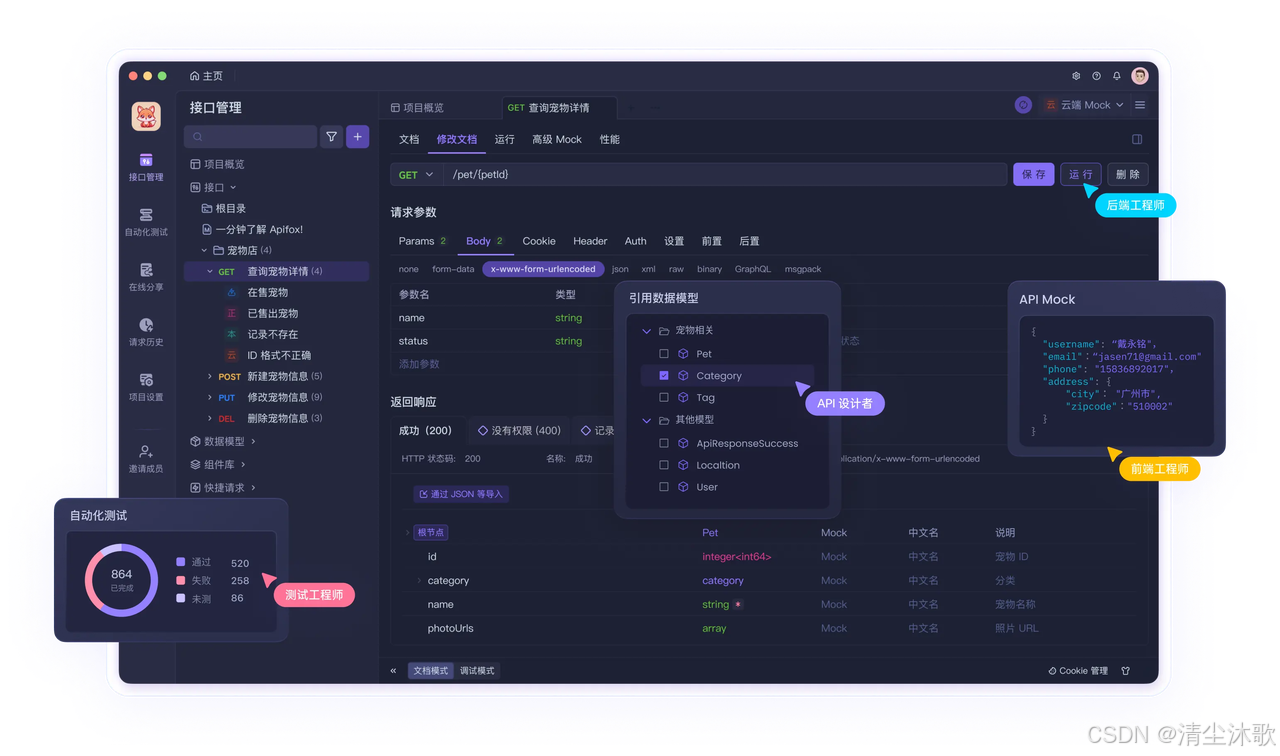Click the filter funnel icon beside search
The image size is (1280, 756).
click(x=331, y=136)
